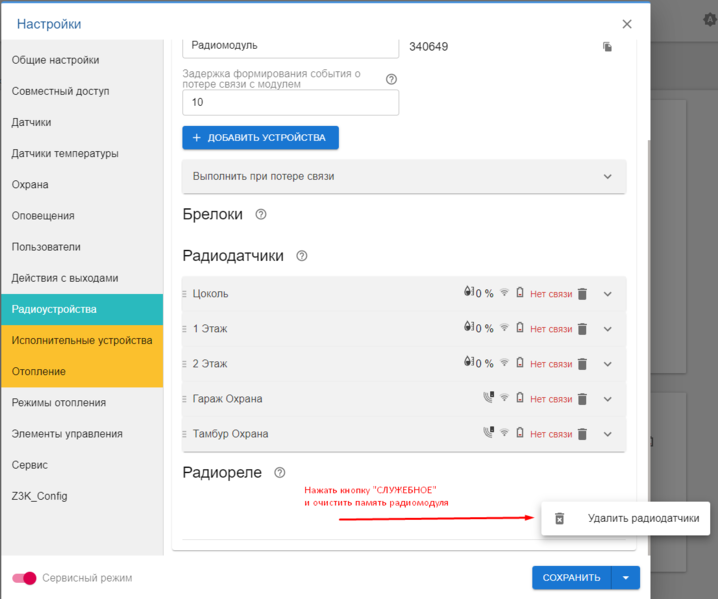Click the delay input field with value 10
Viewport: 718px width, 599px height.
[290, 103]
